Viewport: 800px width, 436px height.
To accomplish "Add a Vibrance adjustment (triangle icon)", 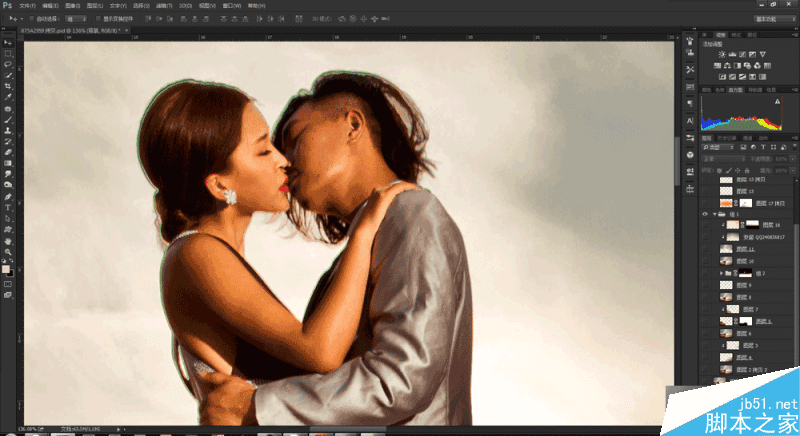I will (763, 54).
